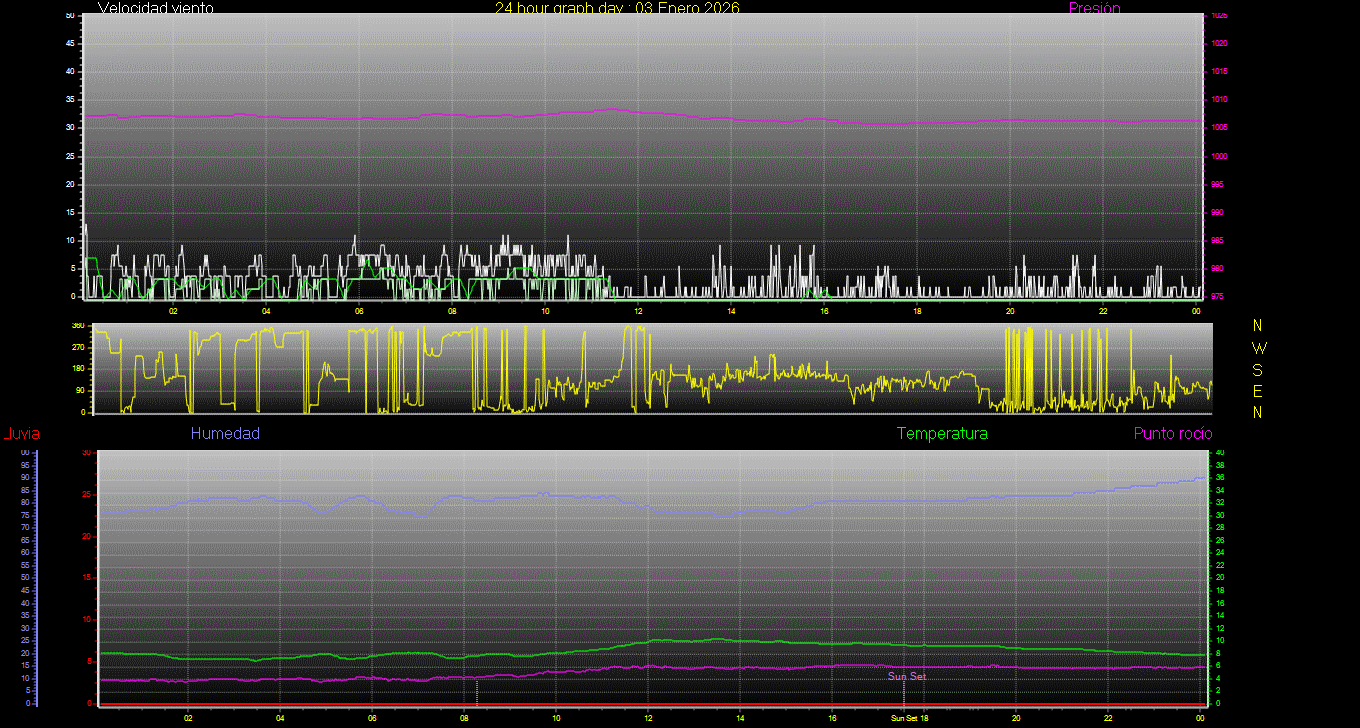Click hour 22 on the wind graph axis
This screenshot has height=728, width=1360.
point(1103,311)
